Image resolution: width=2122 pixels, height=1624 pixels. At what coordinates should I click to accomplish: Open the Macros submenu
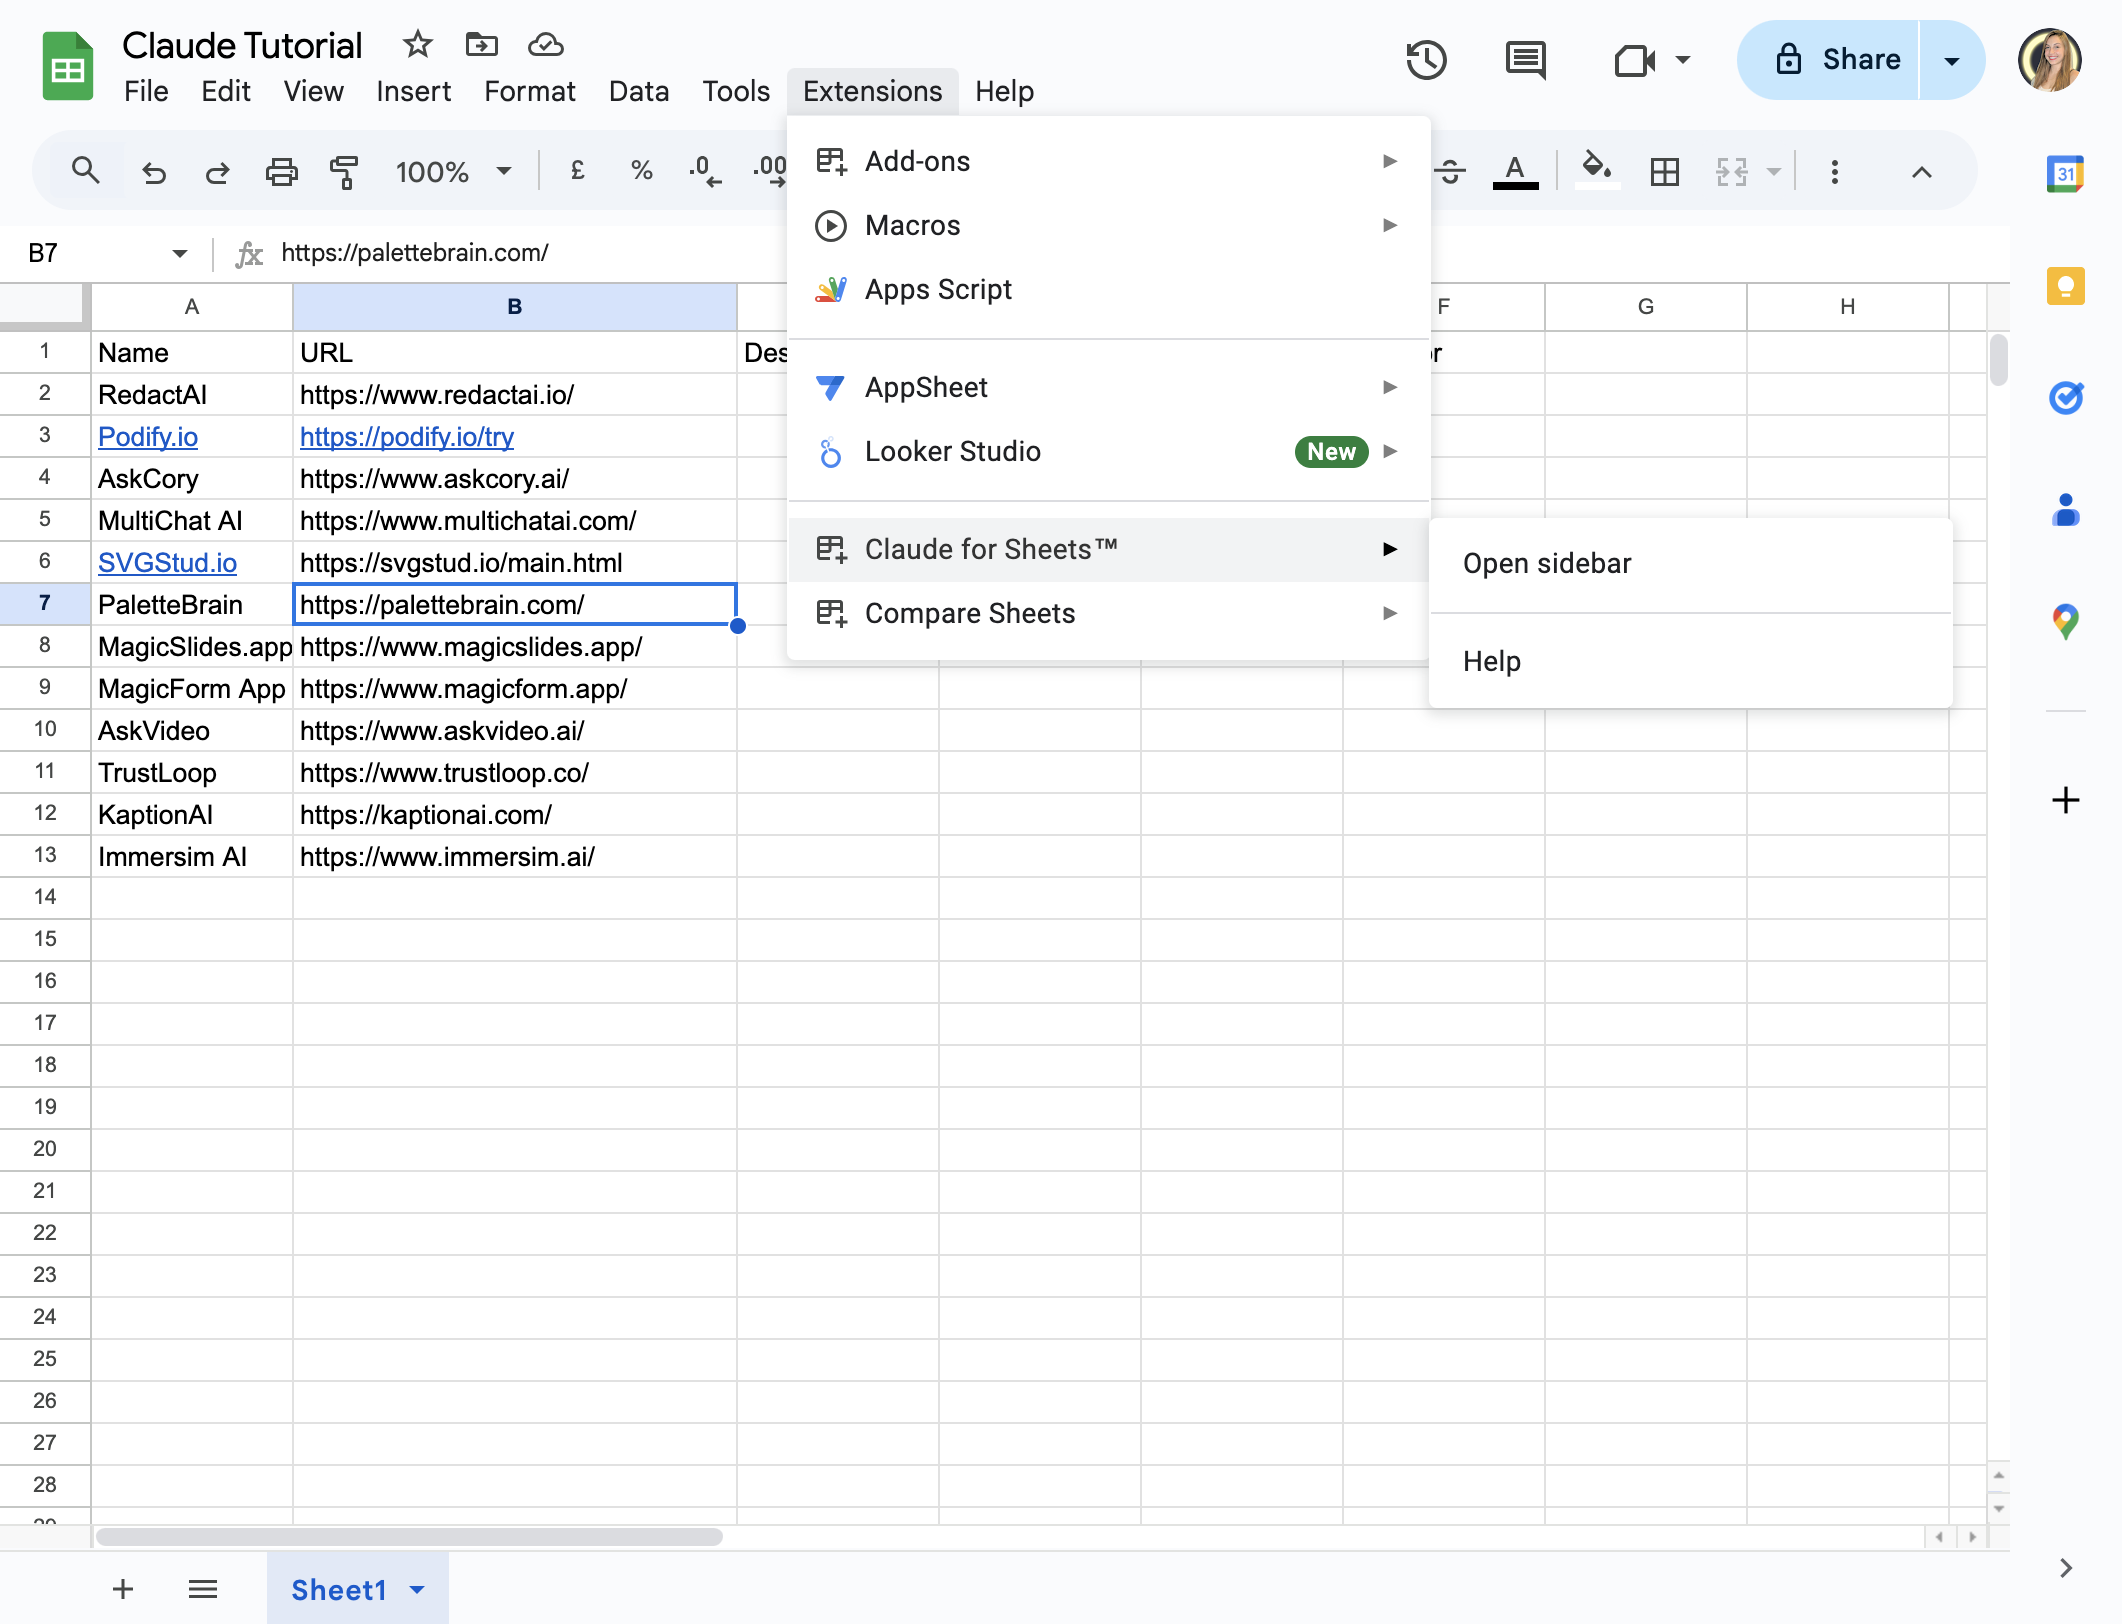[1108, 225]
